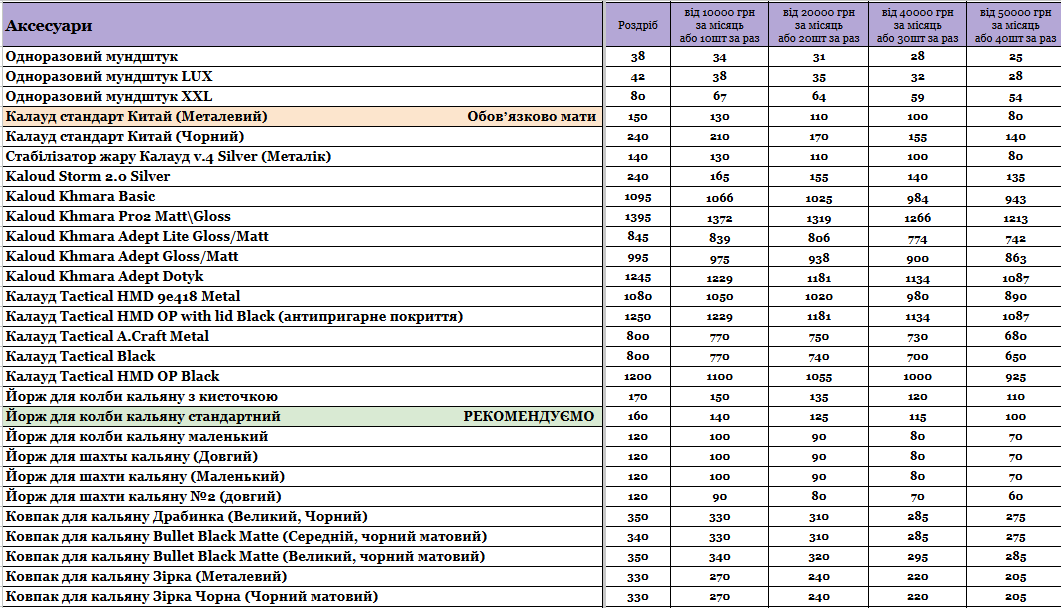Click the 'Обов'язково мати' label

click(531, 116)
